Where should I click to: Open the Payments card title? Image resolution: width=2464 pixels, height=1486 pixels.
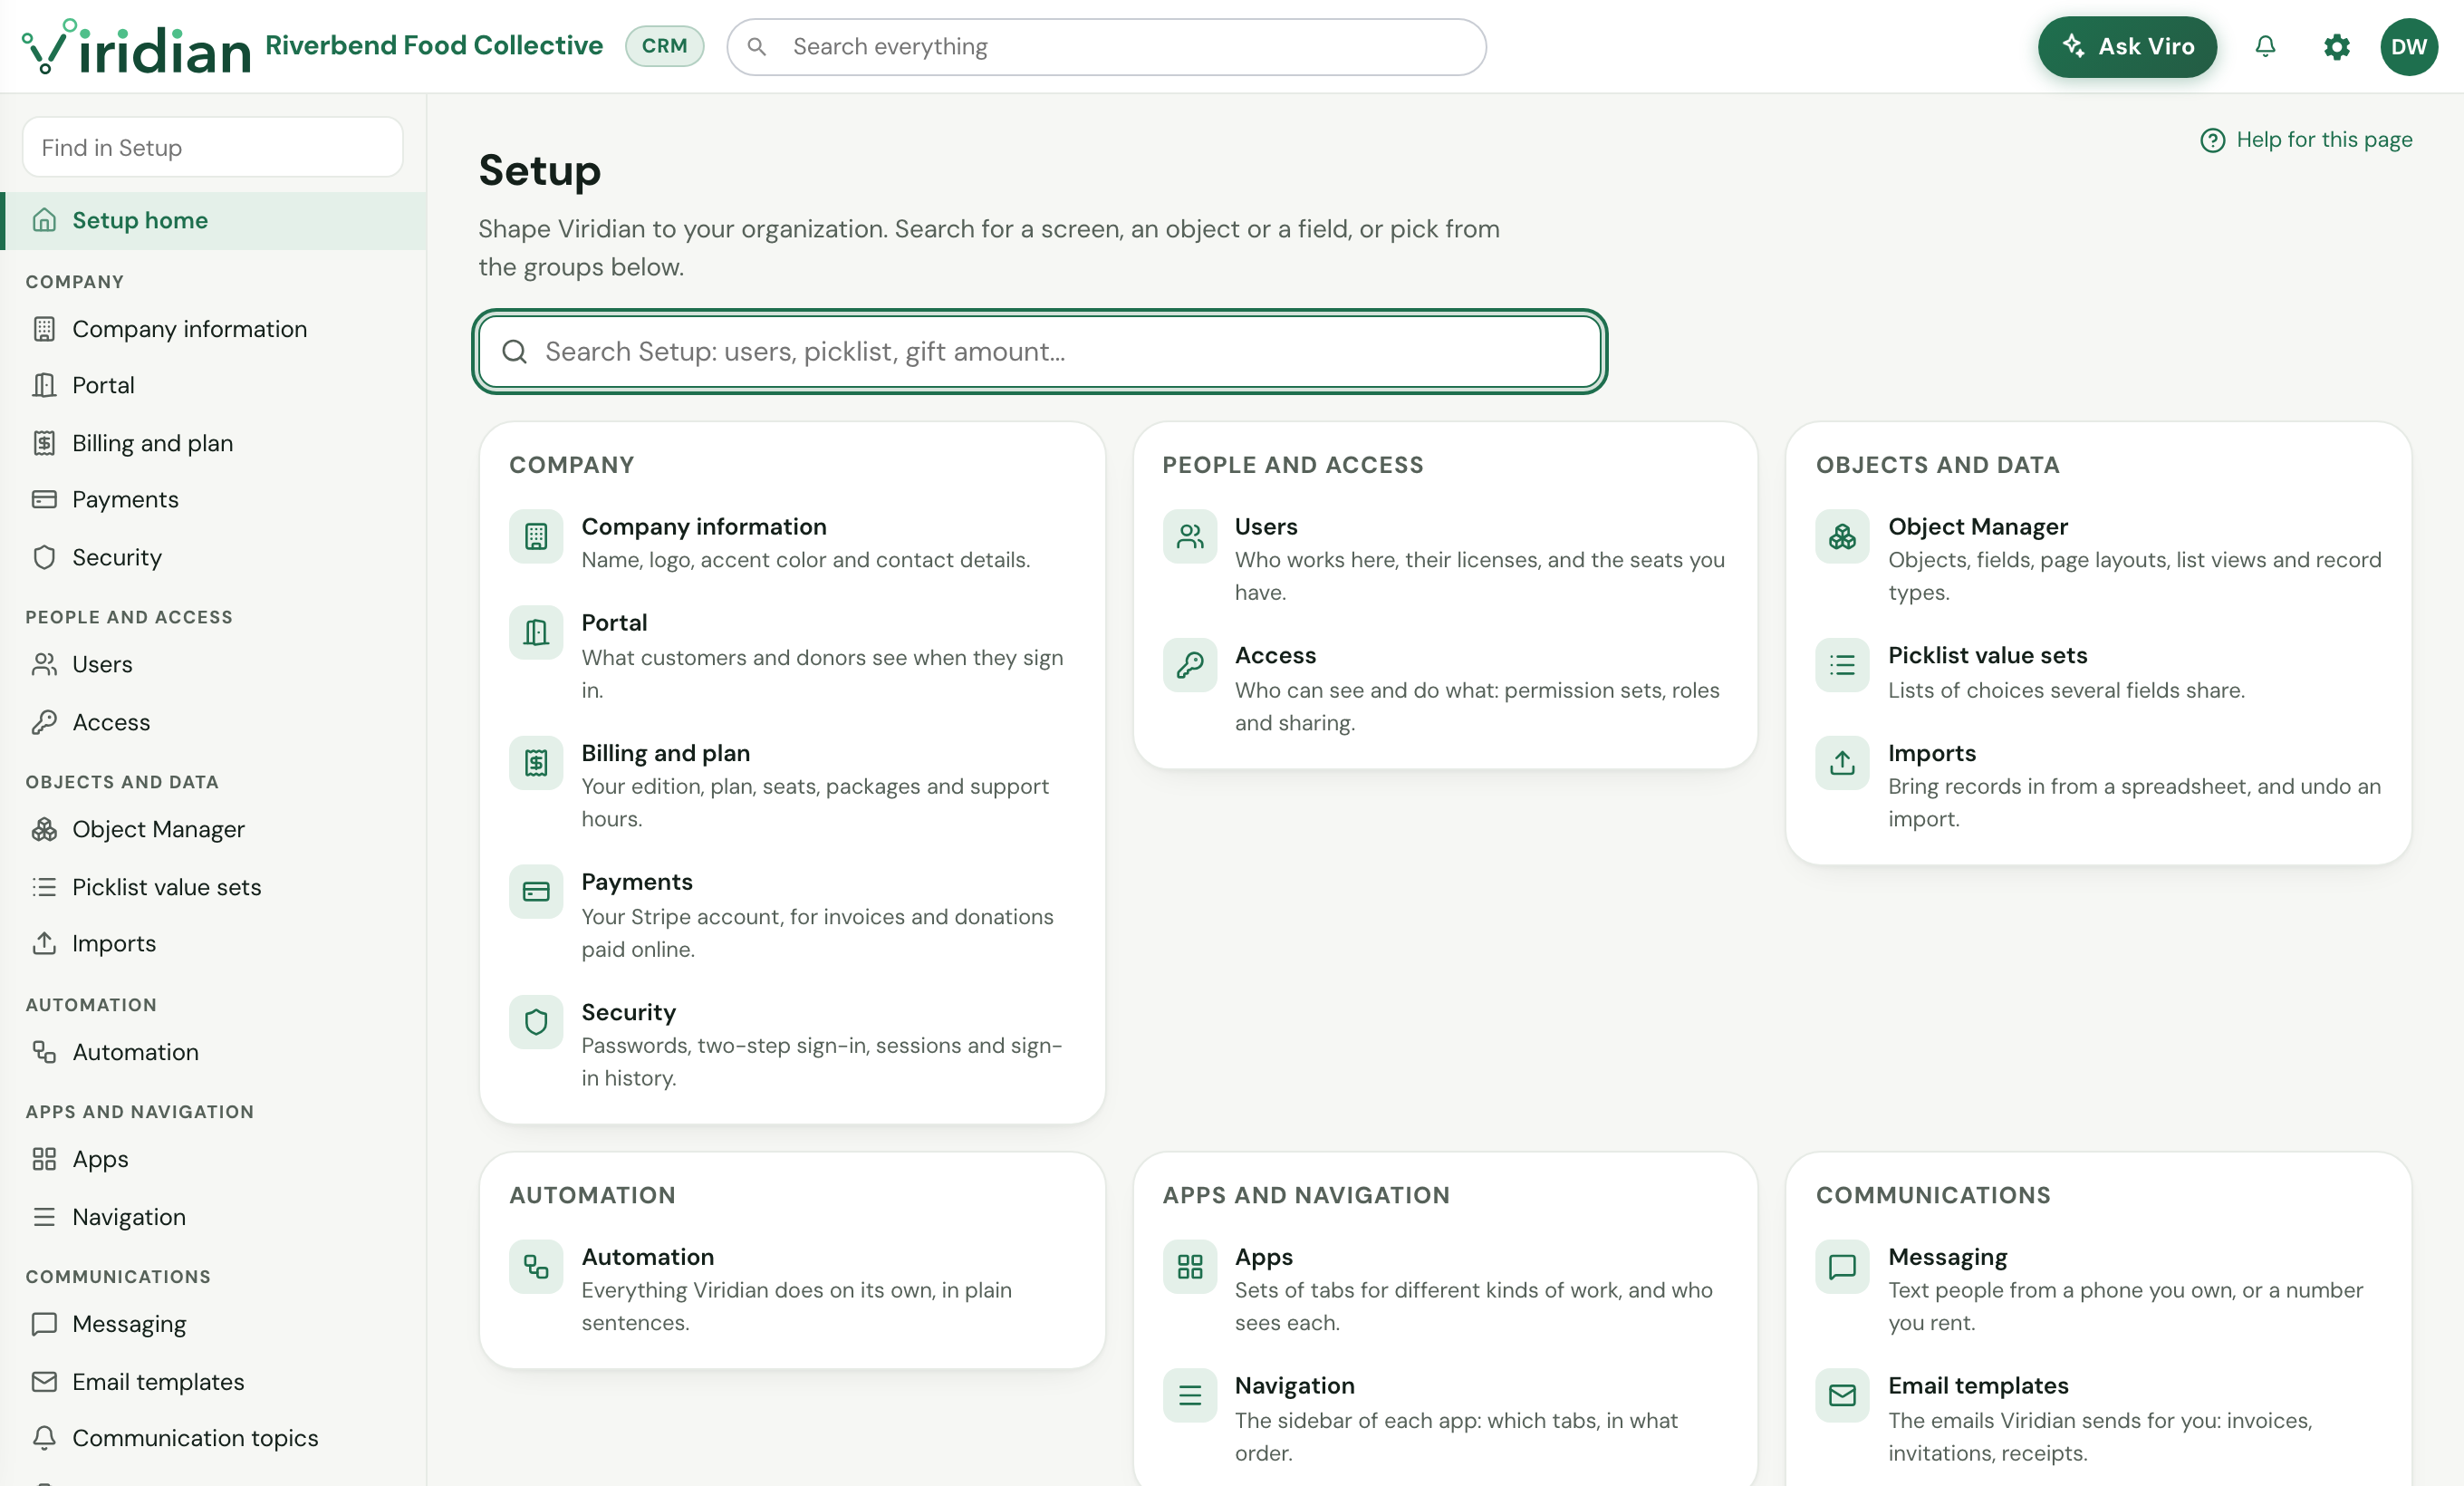coord(637,882)
